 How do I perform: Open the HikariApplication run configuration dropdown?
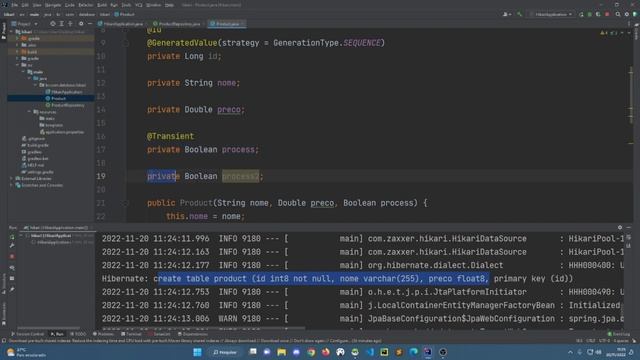coord(551,14)
